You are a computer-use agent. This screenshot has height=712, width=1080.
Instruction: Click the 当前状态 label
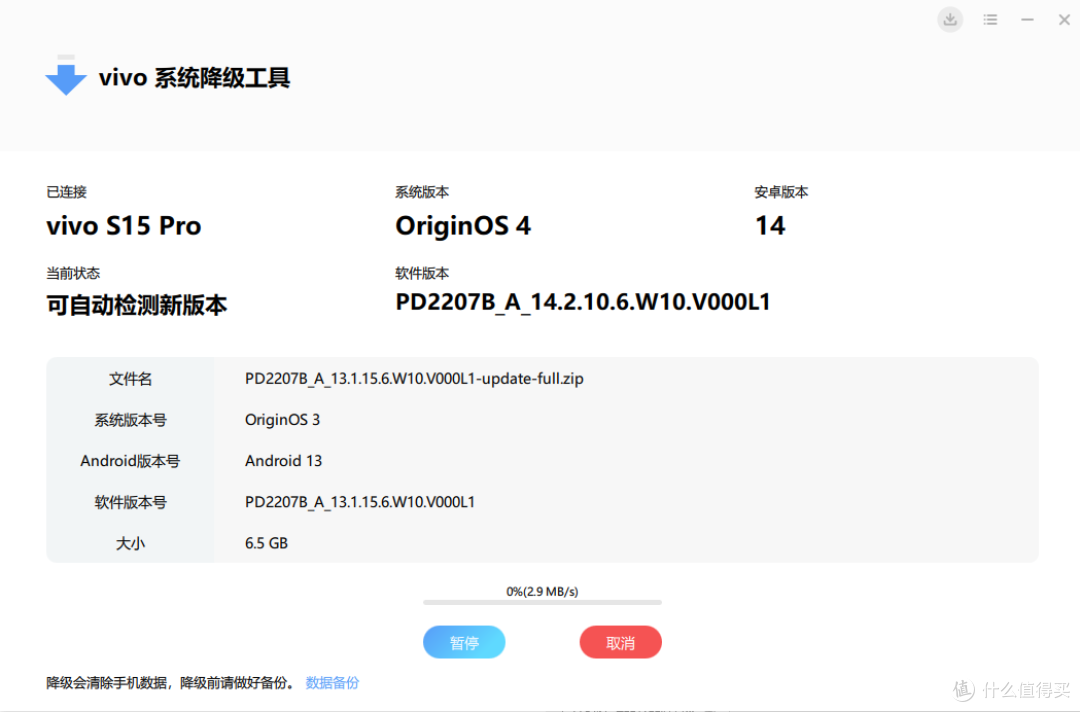73,273
